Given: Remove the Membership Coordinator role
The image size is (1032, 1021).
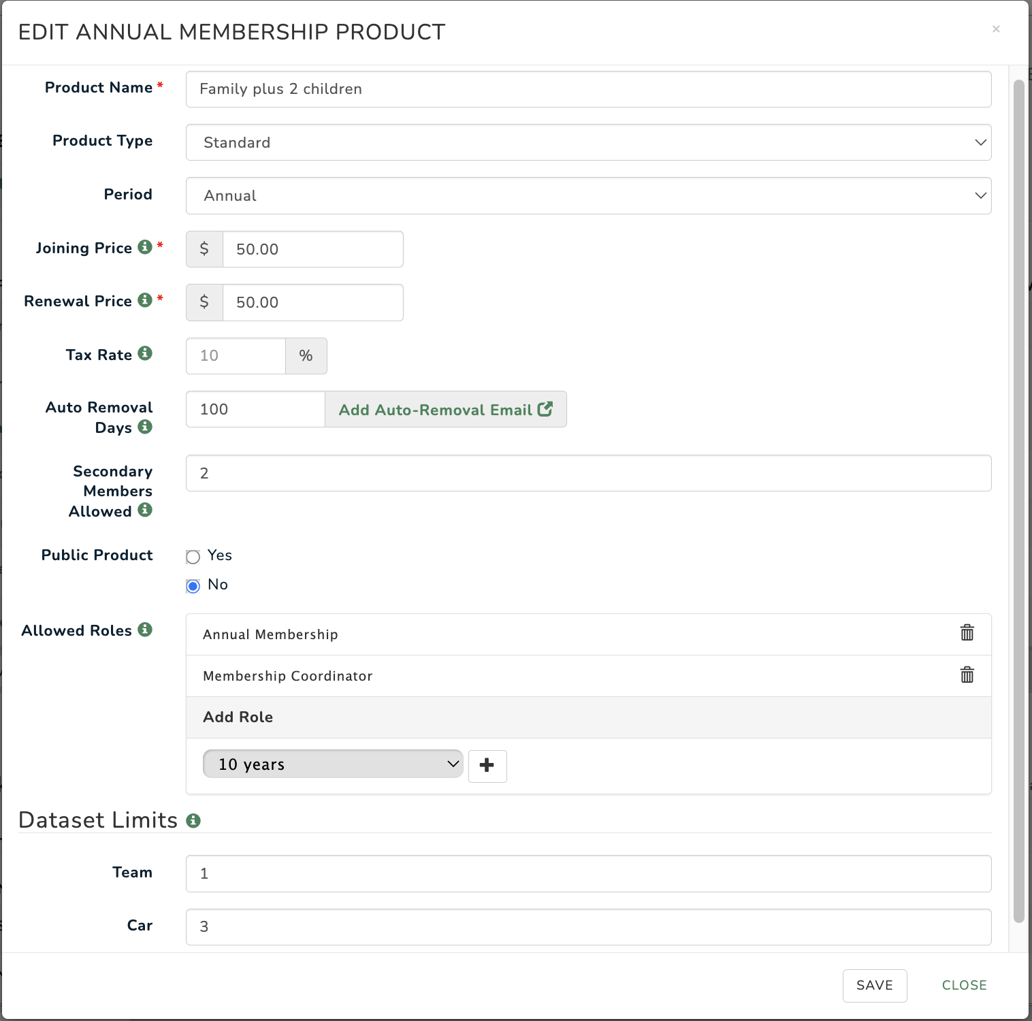Looking at the screenshot, I should 967,674.
